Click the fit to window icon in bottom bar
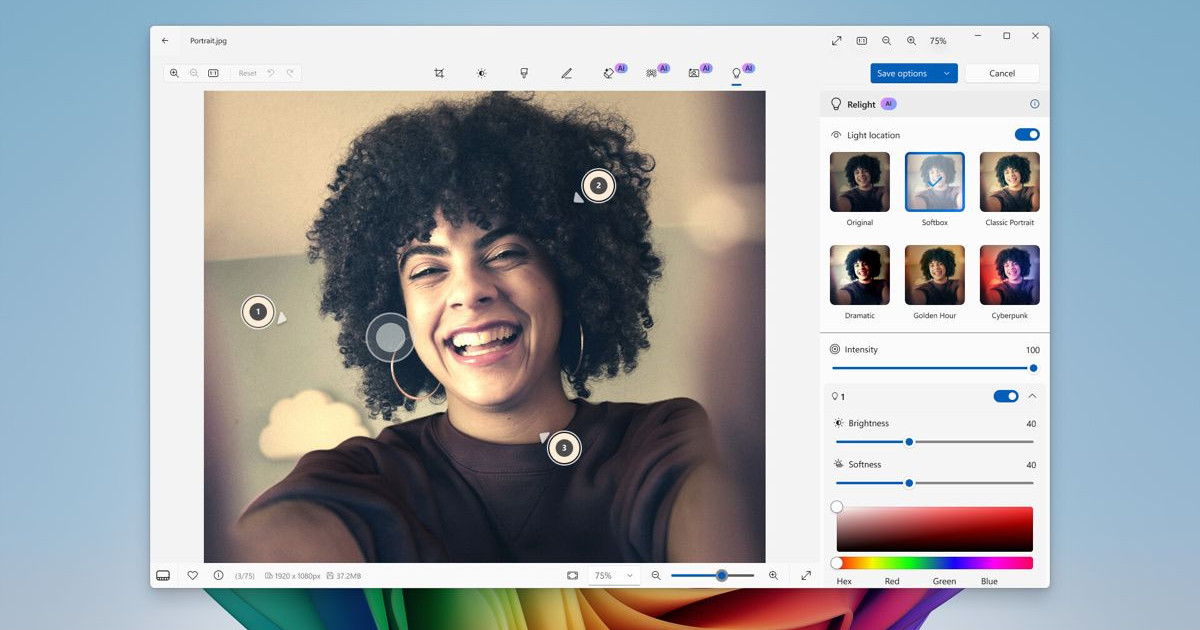The height and width of the screenshot is (630, 1200). coord(572,575)
